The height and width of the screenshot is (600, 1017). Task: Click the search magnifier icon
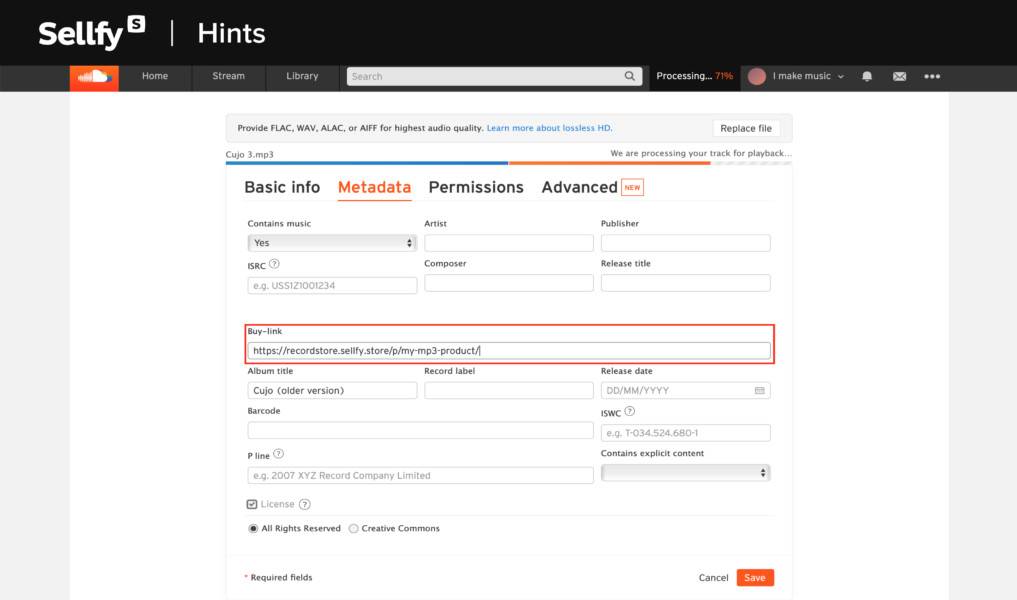point(629,76)
